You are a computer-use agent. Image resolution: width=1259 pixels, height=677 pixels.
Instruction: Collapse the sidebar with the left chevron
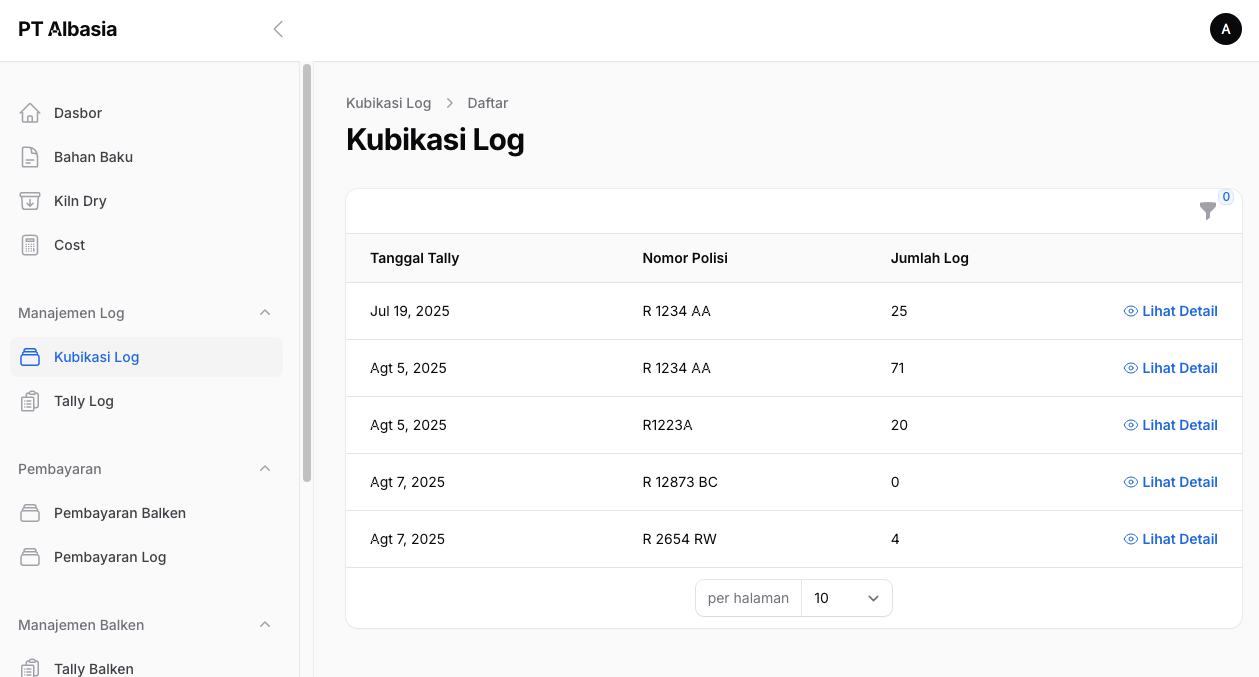[x=278, y=29]
